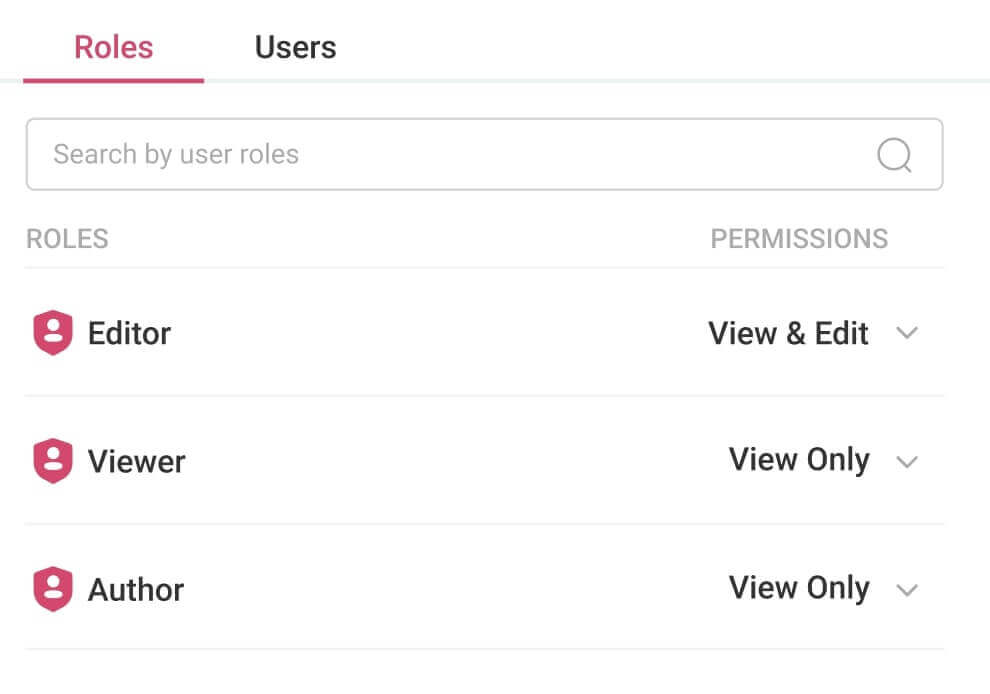Click the Editor role shield icon
Screen dimensions: 990x694
[53, 333]
